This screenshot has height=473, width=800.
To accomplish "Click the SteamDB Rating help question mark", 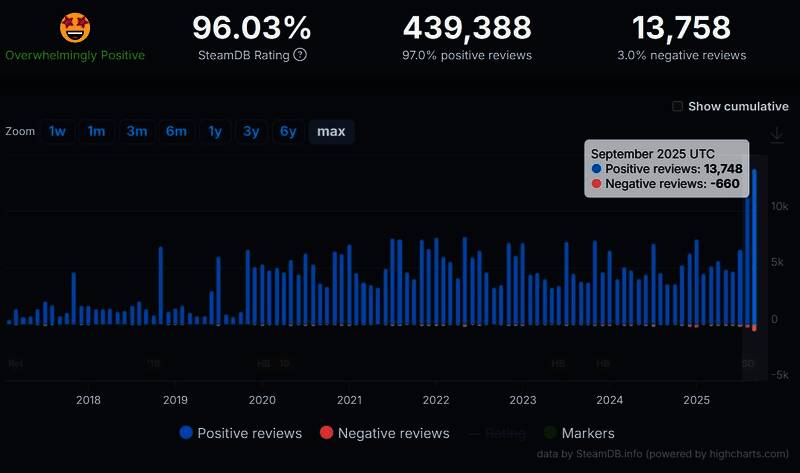I will 300,55.
